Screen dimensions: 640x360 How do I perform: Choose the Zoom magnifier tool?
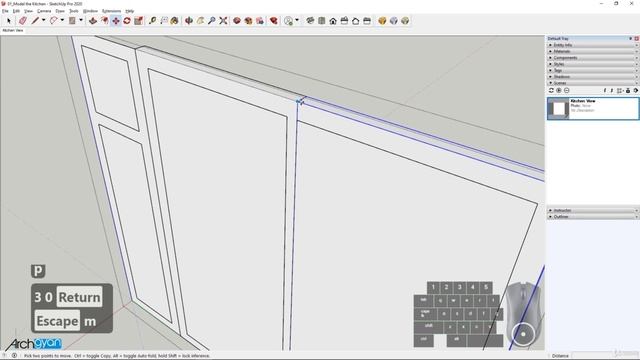click(x=211, y=20)
